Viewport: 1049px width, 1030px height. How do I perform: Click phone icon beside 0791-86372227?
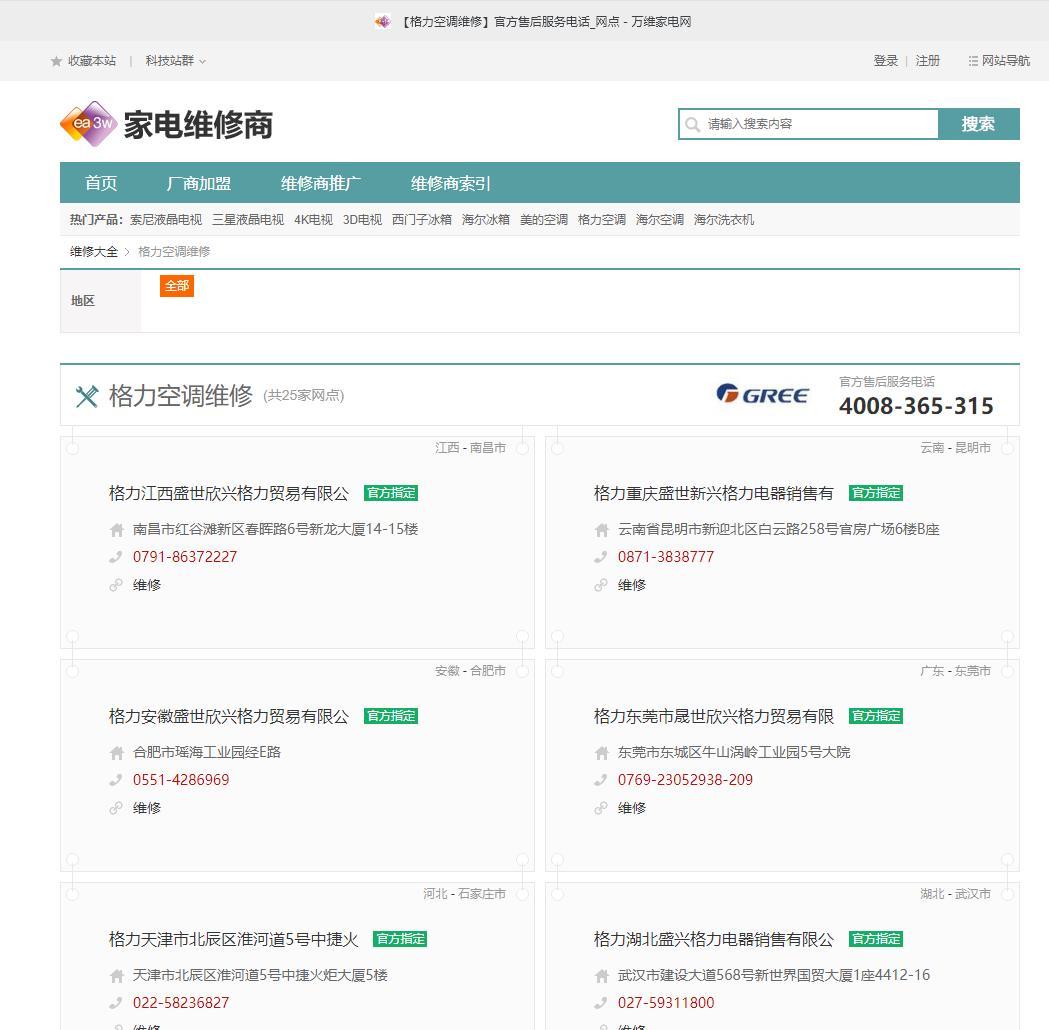tap(116, 556)
